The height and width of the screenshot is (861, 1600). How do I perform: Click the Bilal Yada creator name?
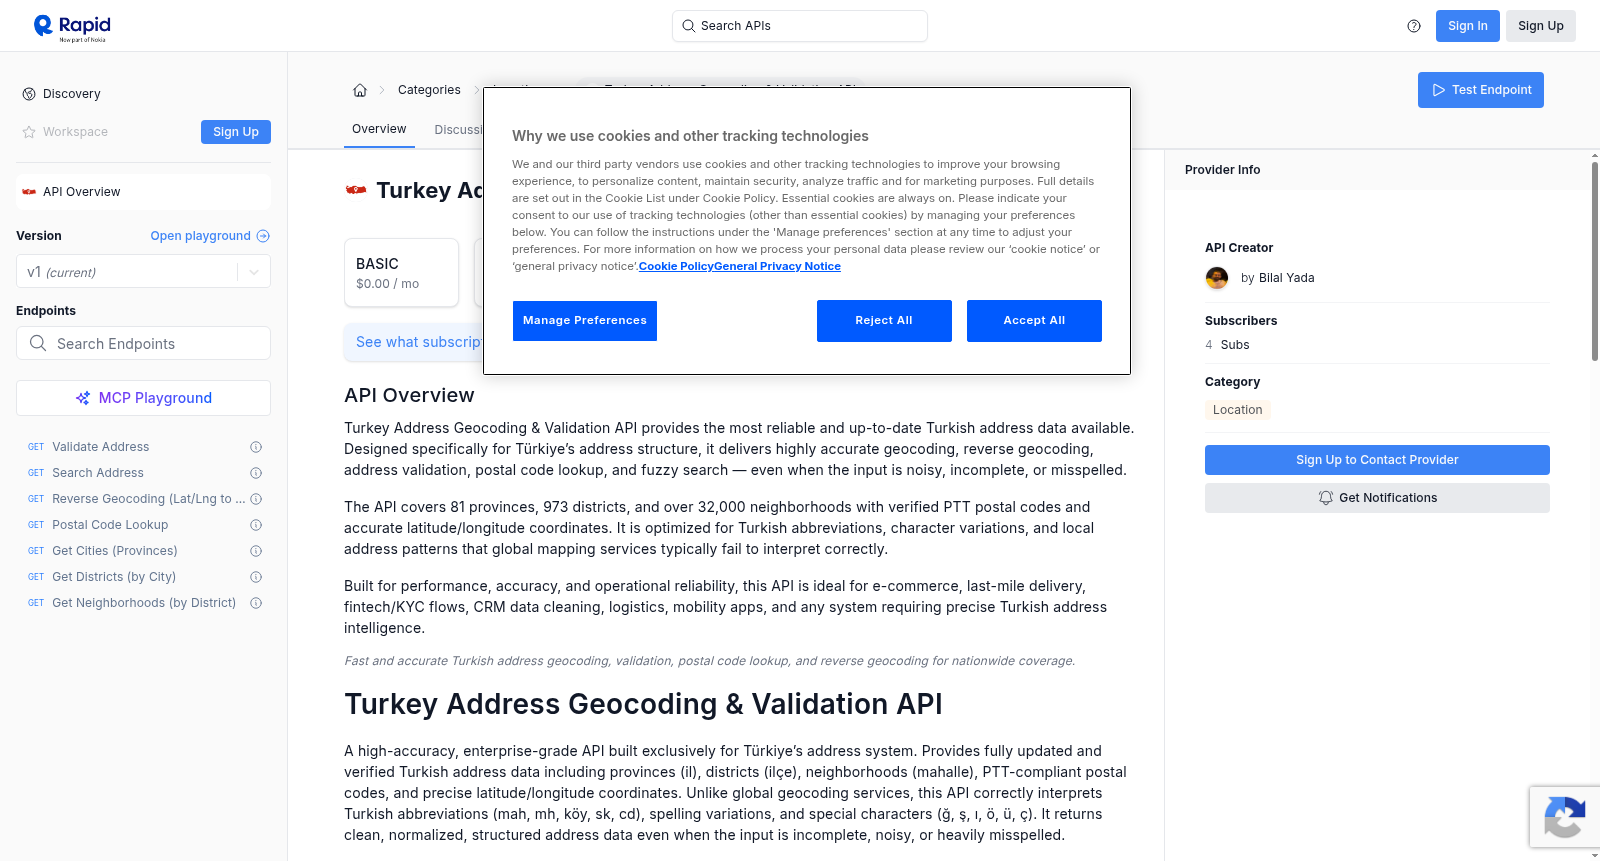click(x=1287, y=278)
